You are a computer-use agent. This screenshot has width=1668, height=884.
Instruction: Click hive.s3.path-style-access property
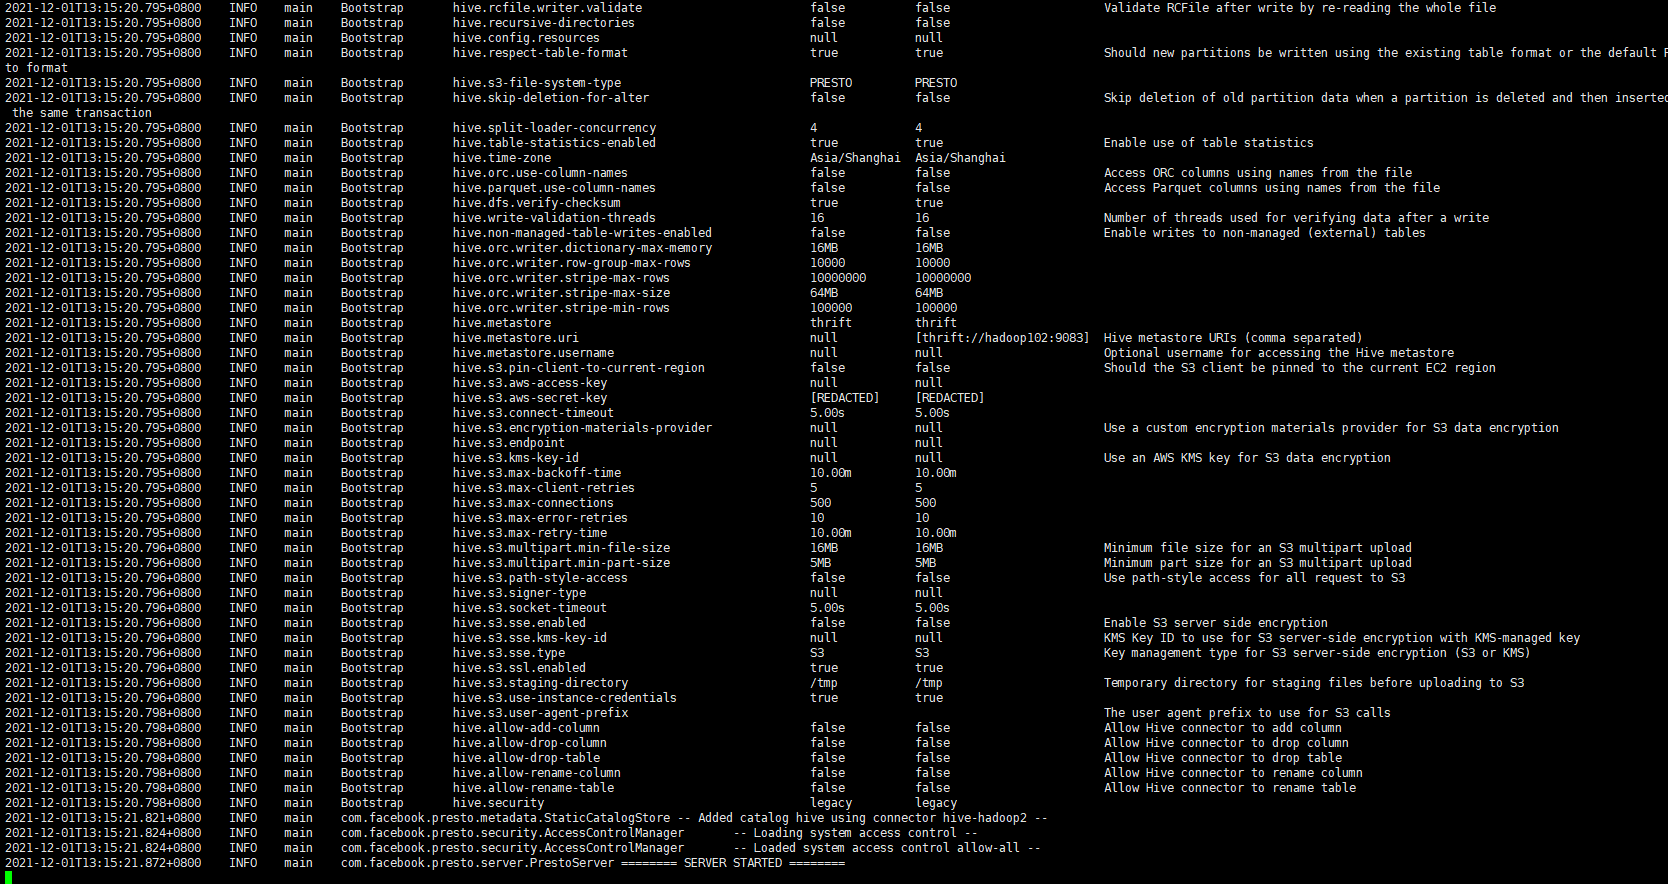(x=540, y=578)
